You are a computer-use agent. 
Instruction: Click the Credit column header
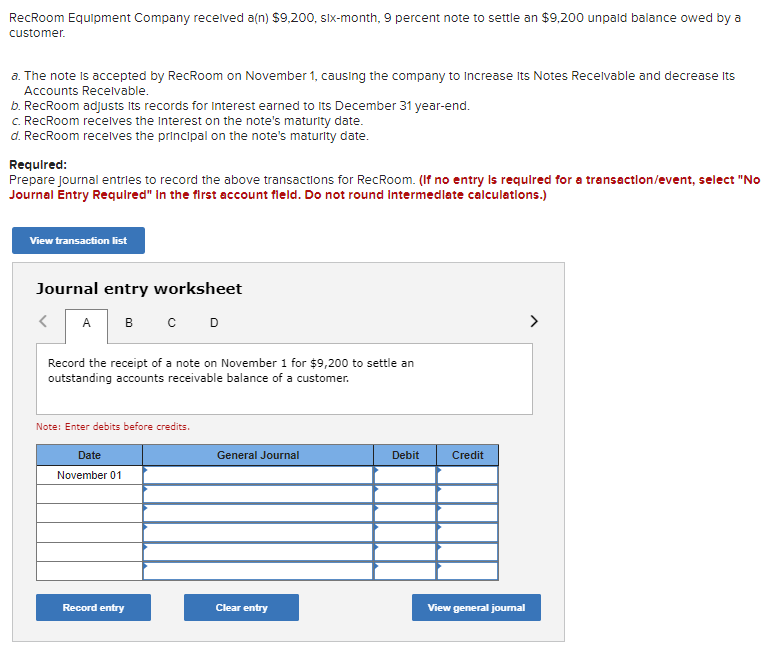coord(468,455)
